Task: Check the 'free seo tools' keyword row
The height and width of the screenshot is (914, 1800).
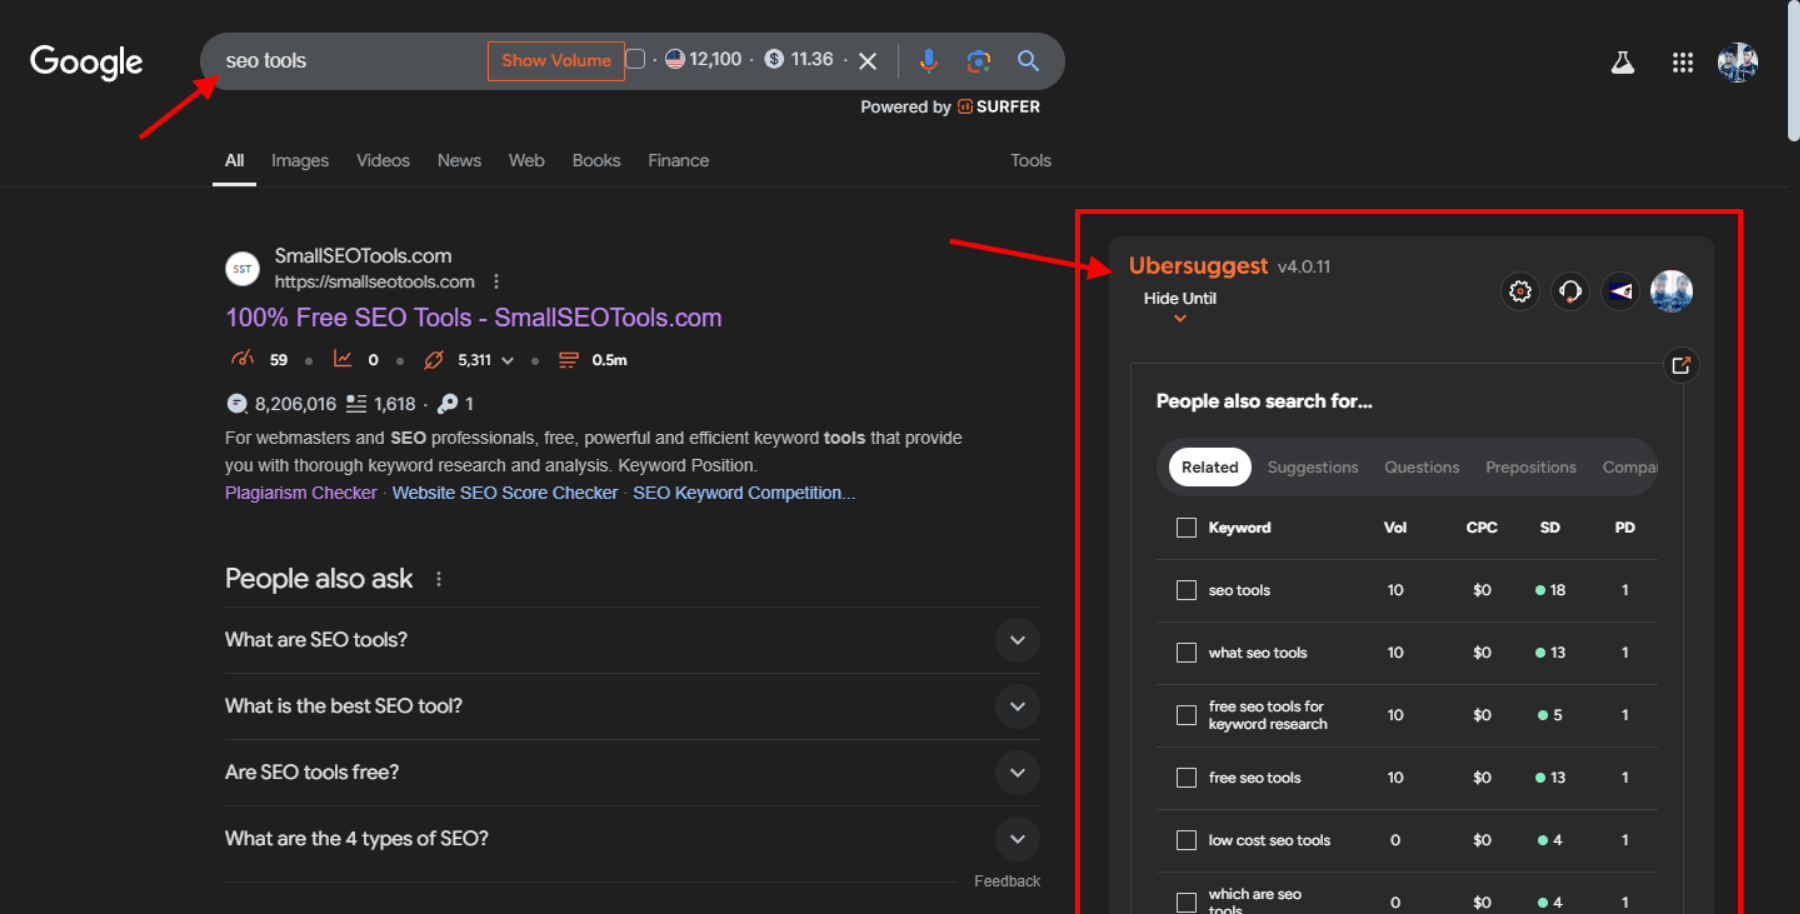Action: pos(1186,777)
